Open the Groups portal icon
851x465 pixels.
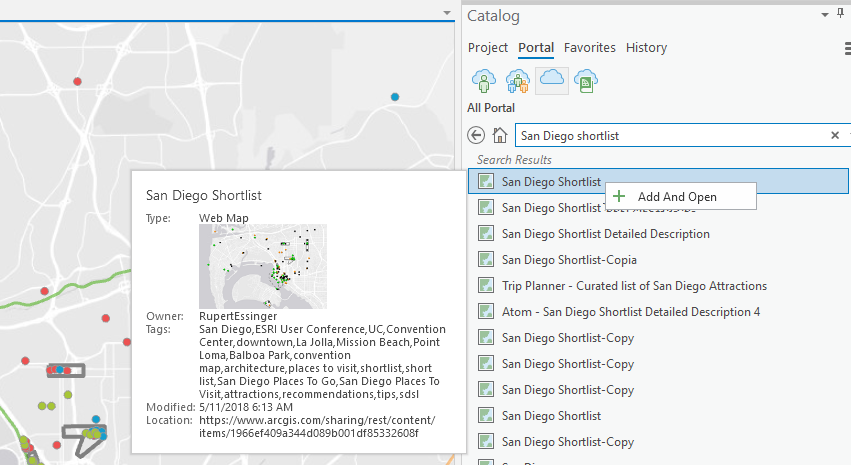point(517,81)
